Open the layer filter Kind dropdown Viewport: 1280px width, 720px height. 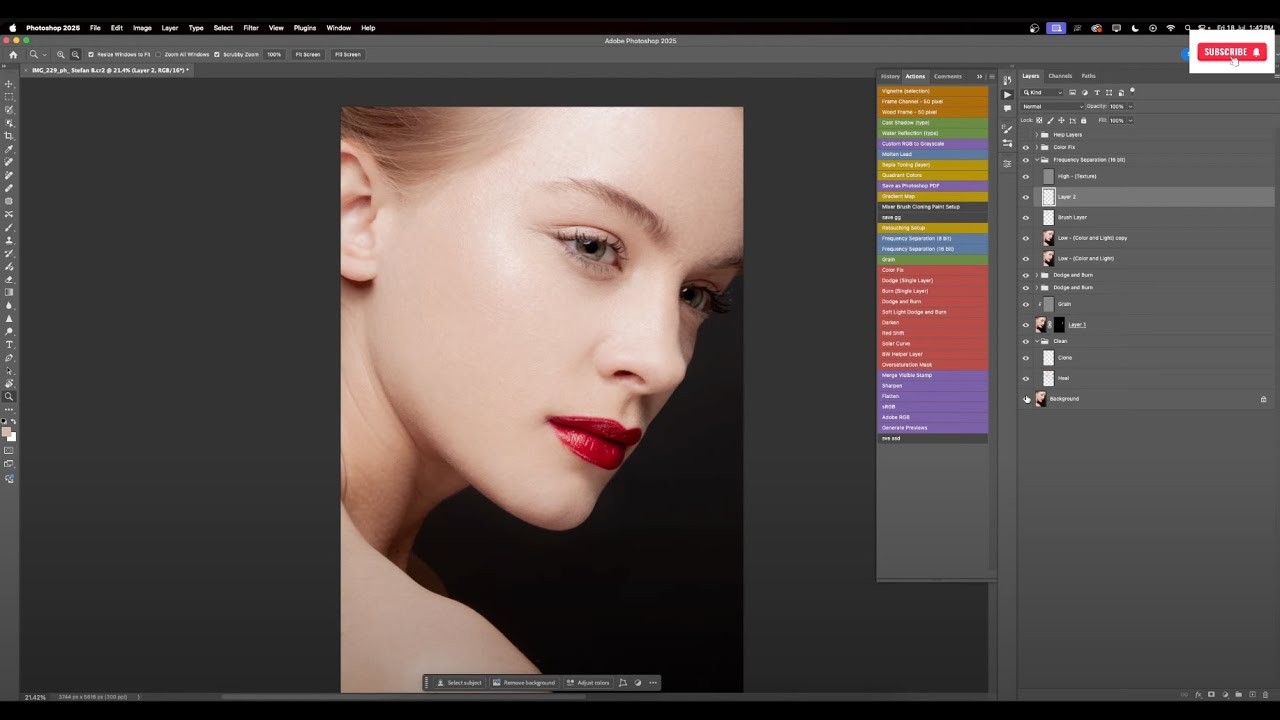coord(1042,92)
